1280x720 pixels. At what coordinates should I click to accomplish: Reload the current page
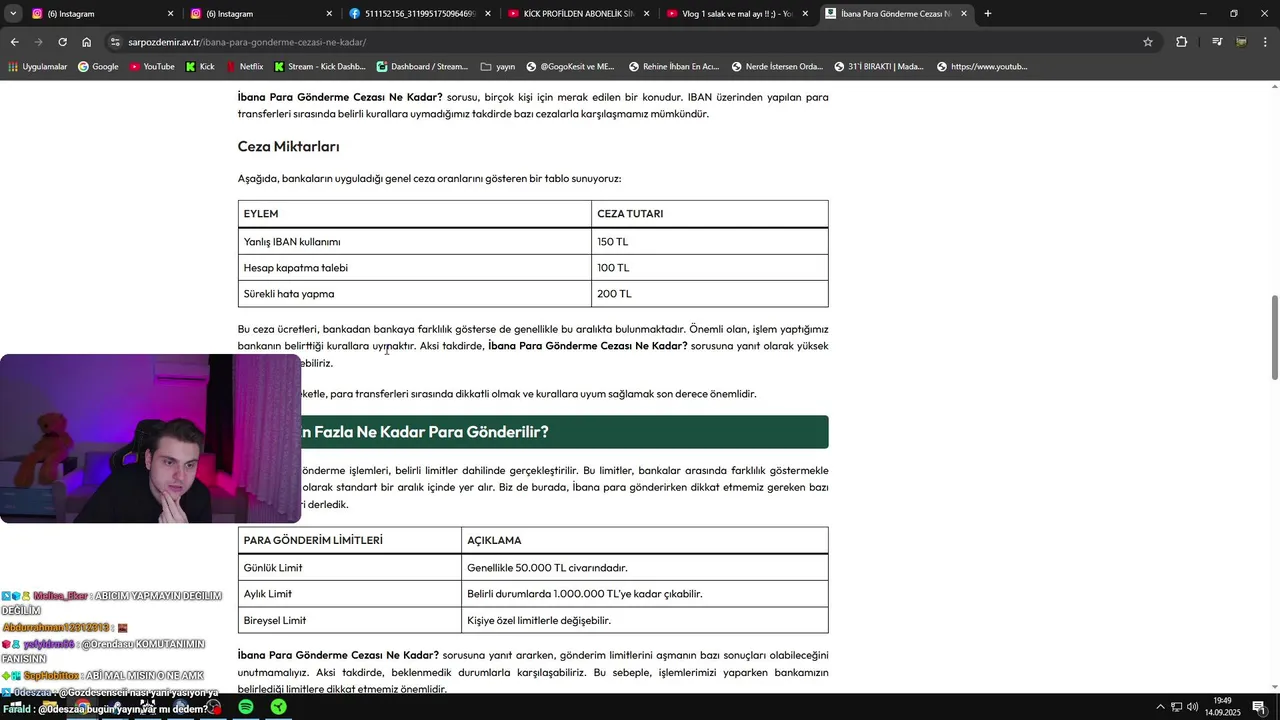point(62,42)
